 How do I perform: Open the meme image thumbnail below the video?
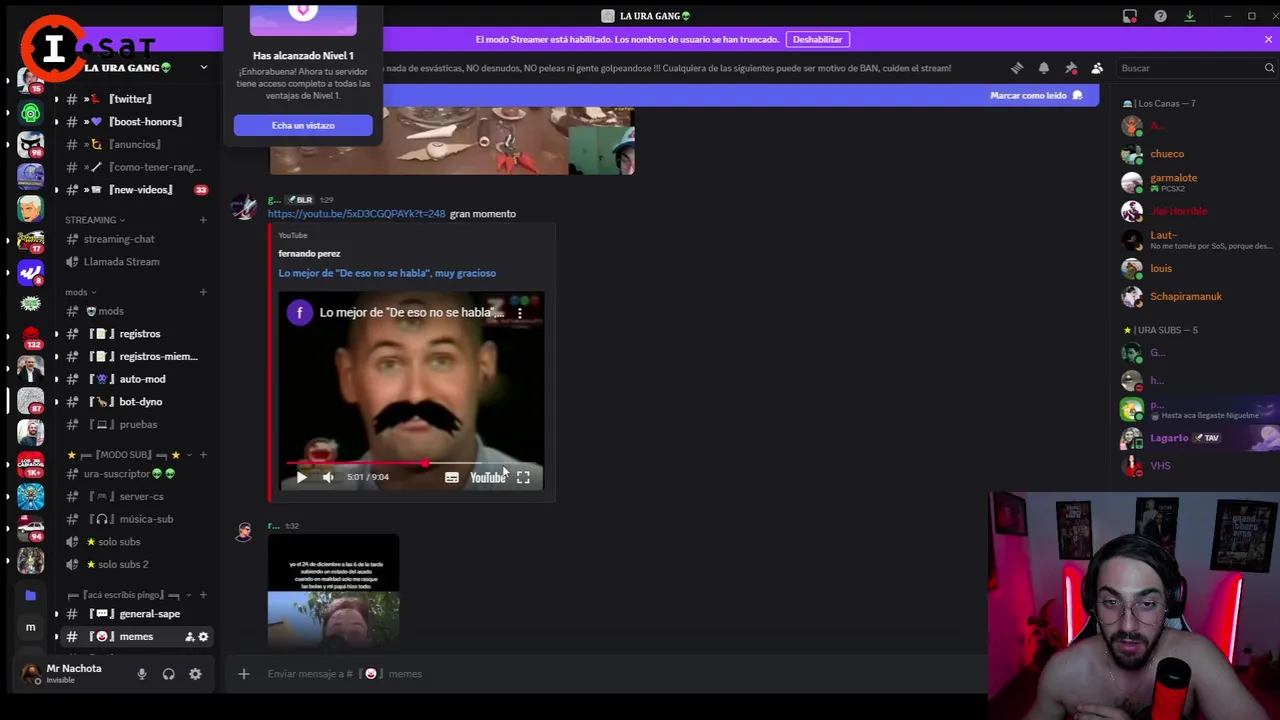tap(333, 590)
